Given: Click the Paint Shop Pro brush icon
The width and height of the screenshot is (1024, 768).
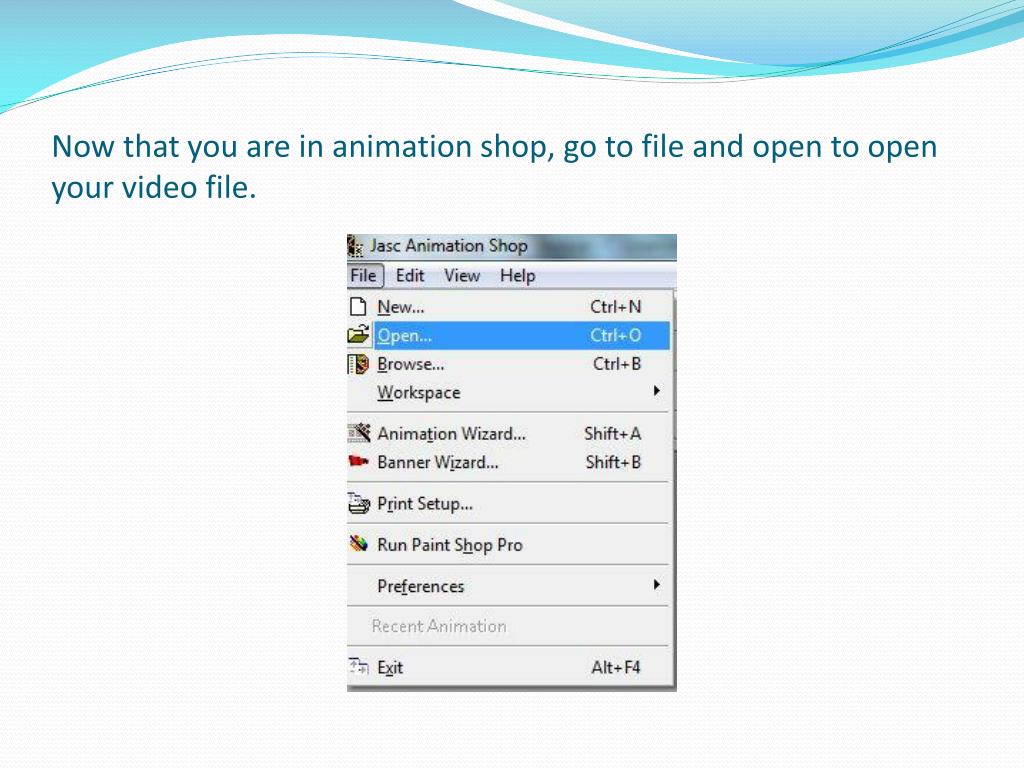Looking at the screenshot, I should (359, 544).
